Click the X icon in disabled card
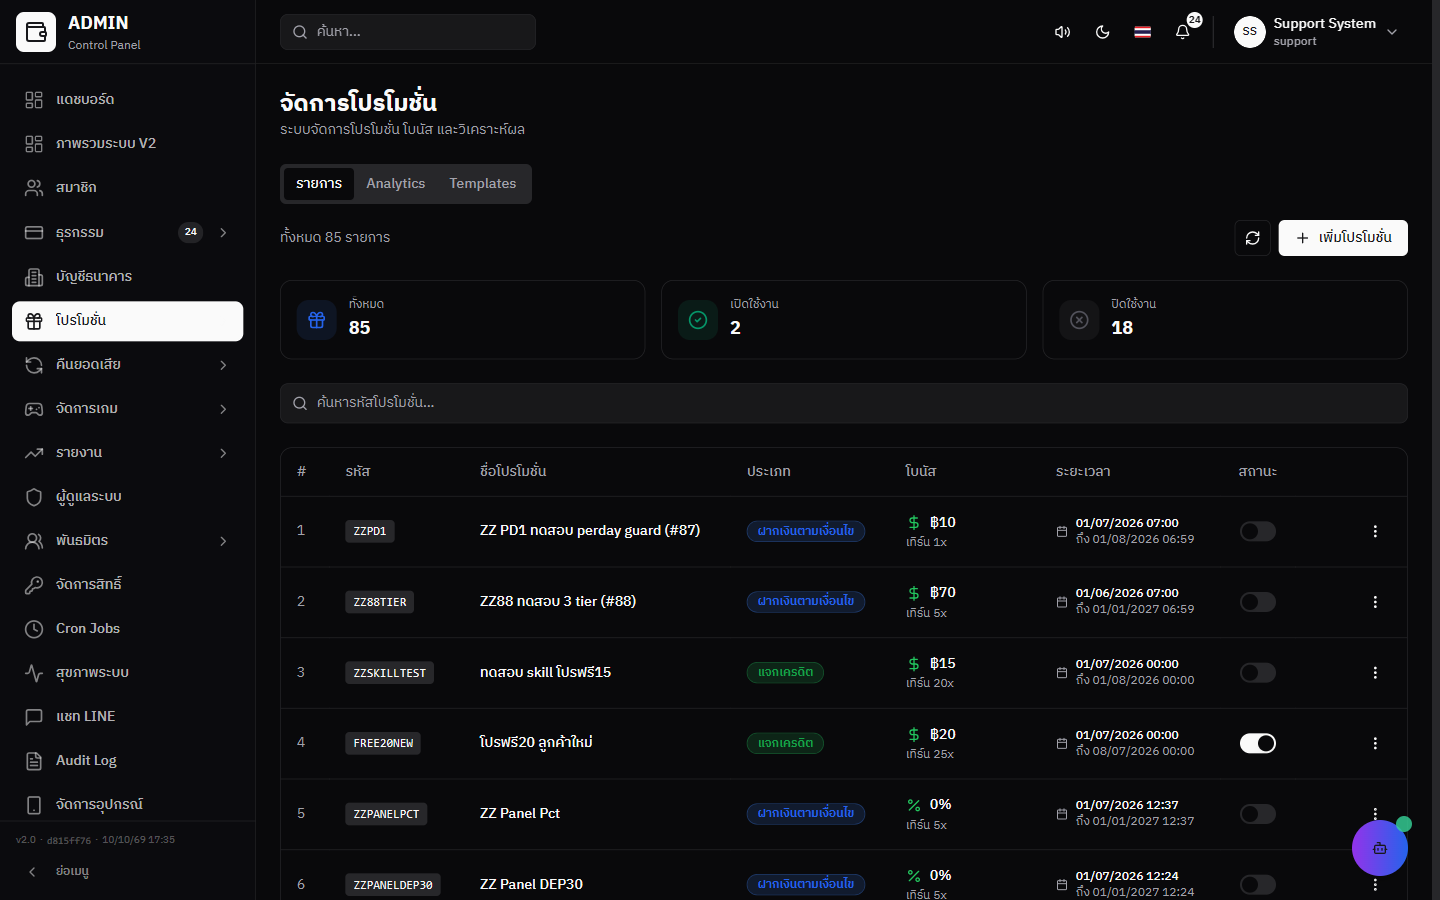 [1079, 320]
